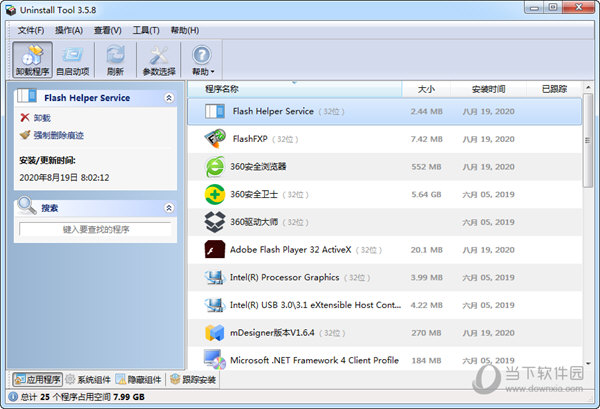600x409 pixels.
Task: Click the 5.64 GB size value
Action: [426, 194]
